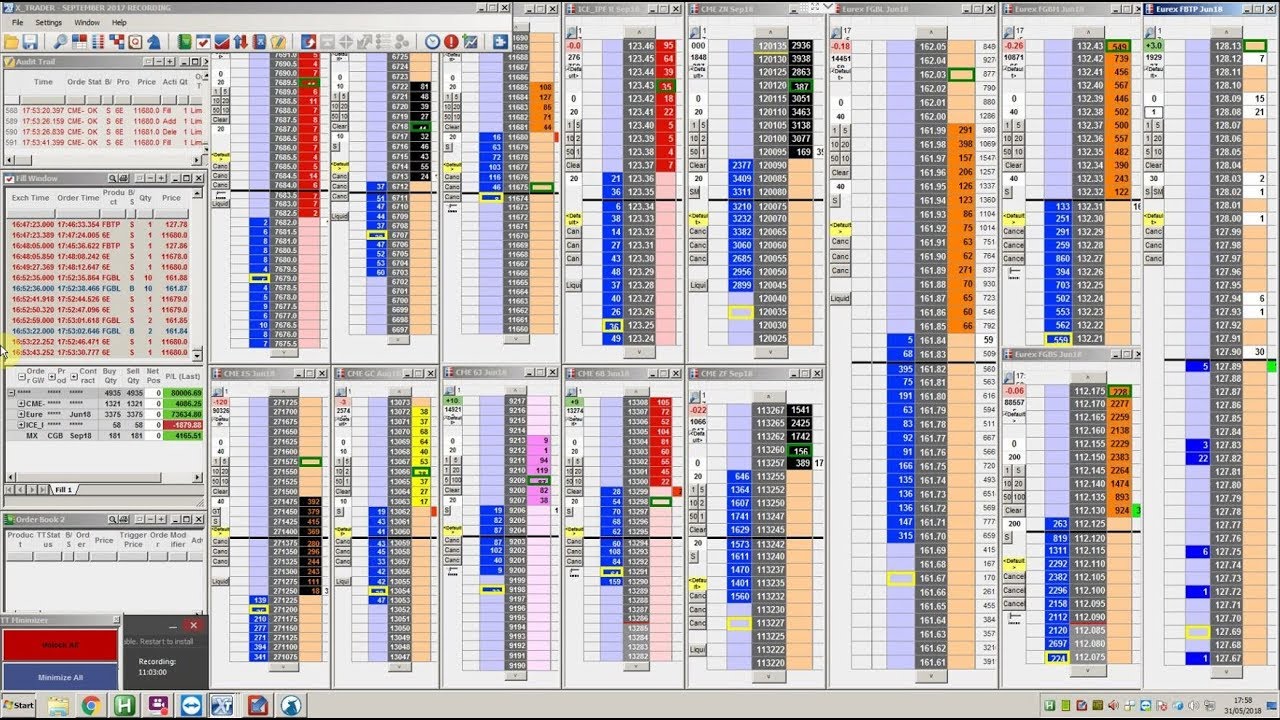Click the X_TRADER taskbar icon
This screenshot has width=1280, height=720.
[223, 705]
